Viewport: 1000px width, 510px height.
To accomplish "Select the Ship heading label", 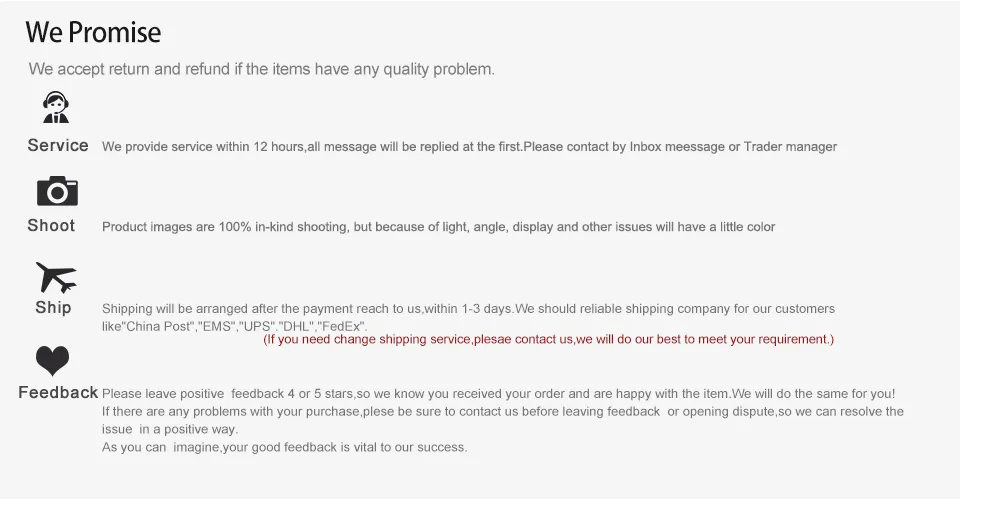I will click(53, 307).
